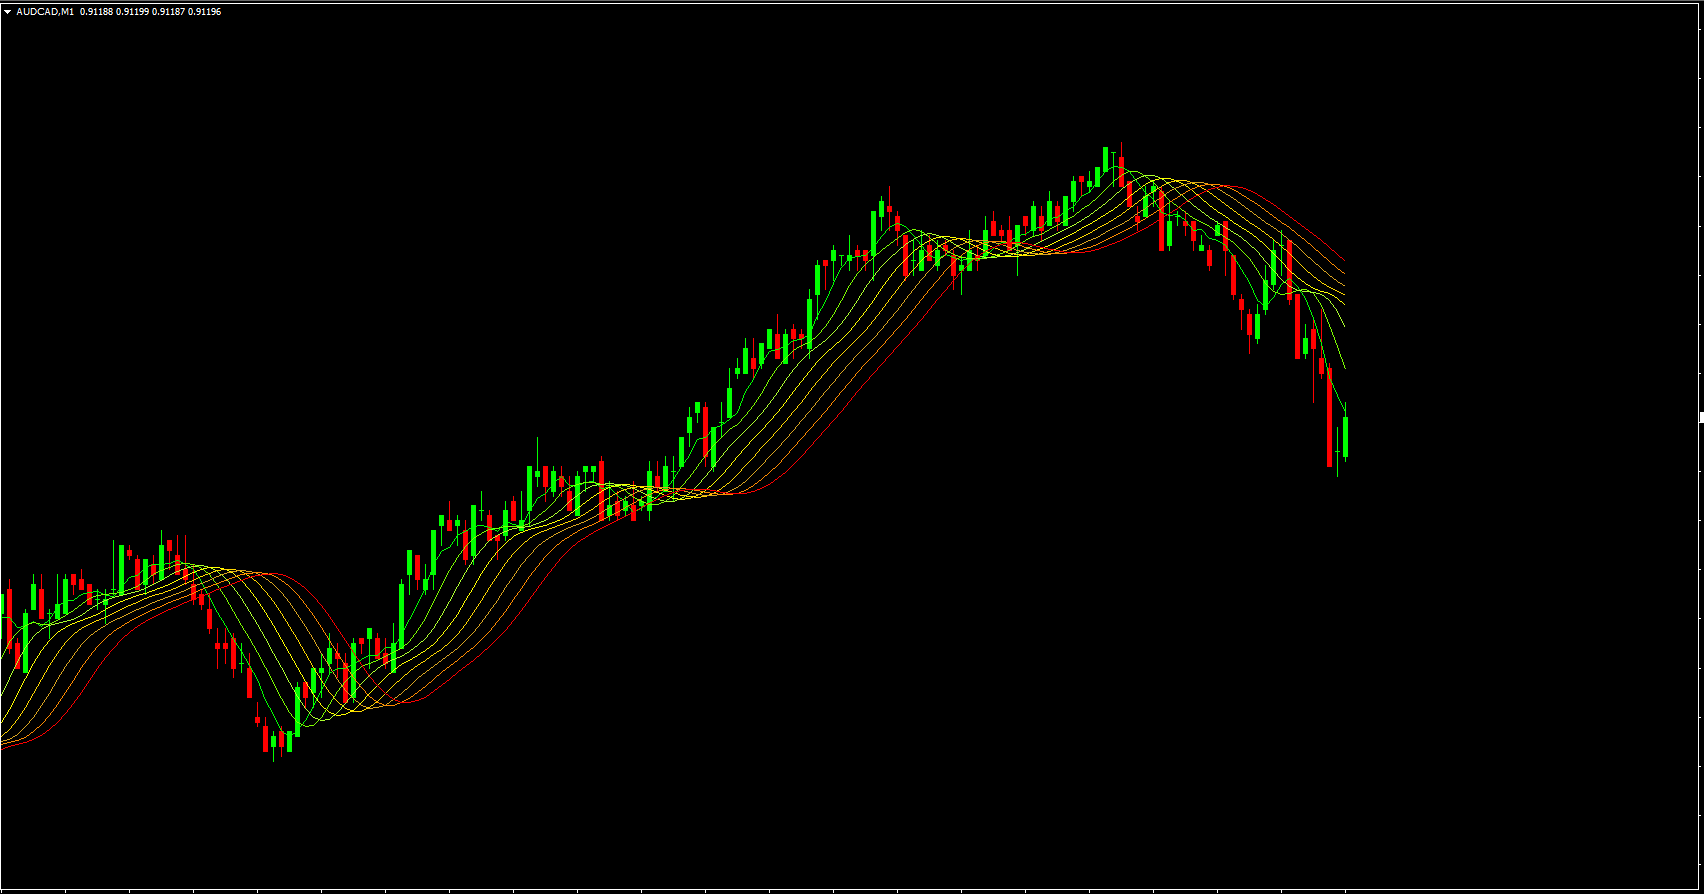Click the time axis along chart bottom
This screenshot has width=1704, height=894.
click(x=700, y=890)
